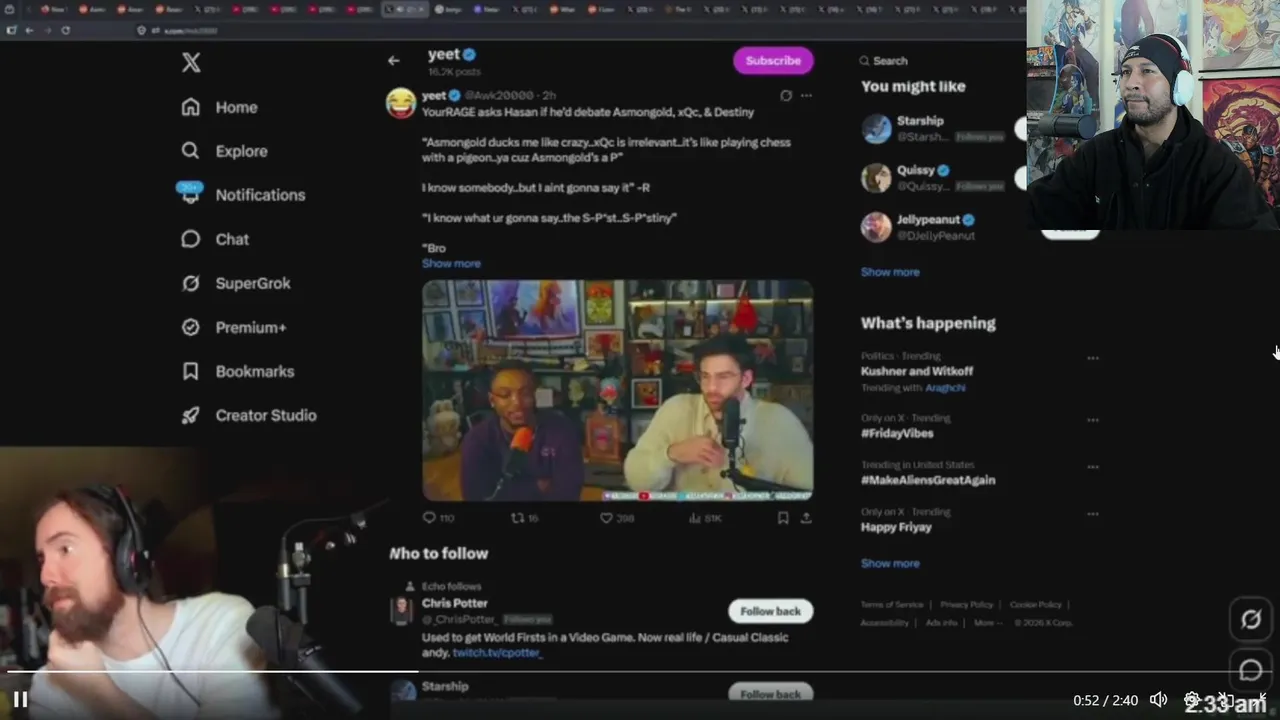This screenshot has width=1280, height=720.
Task: Open SuperGrok in the sidebar
Action: pos(236,283)
